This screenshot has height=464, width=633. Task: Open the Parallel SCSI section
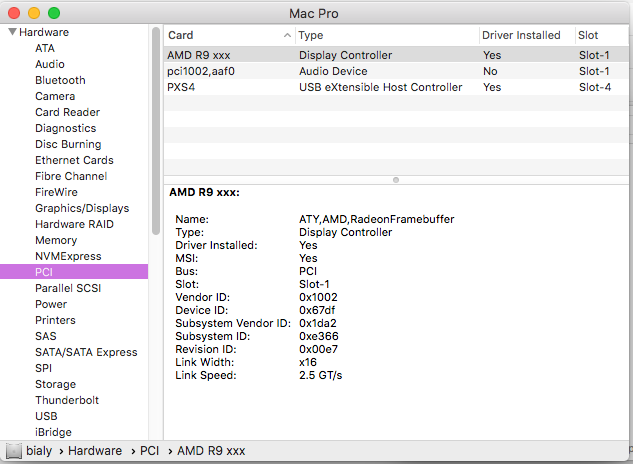[x=68, y=288]
